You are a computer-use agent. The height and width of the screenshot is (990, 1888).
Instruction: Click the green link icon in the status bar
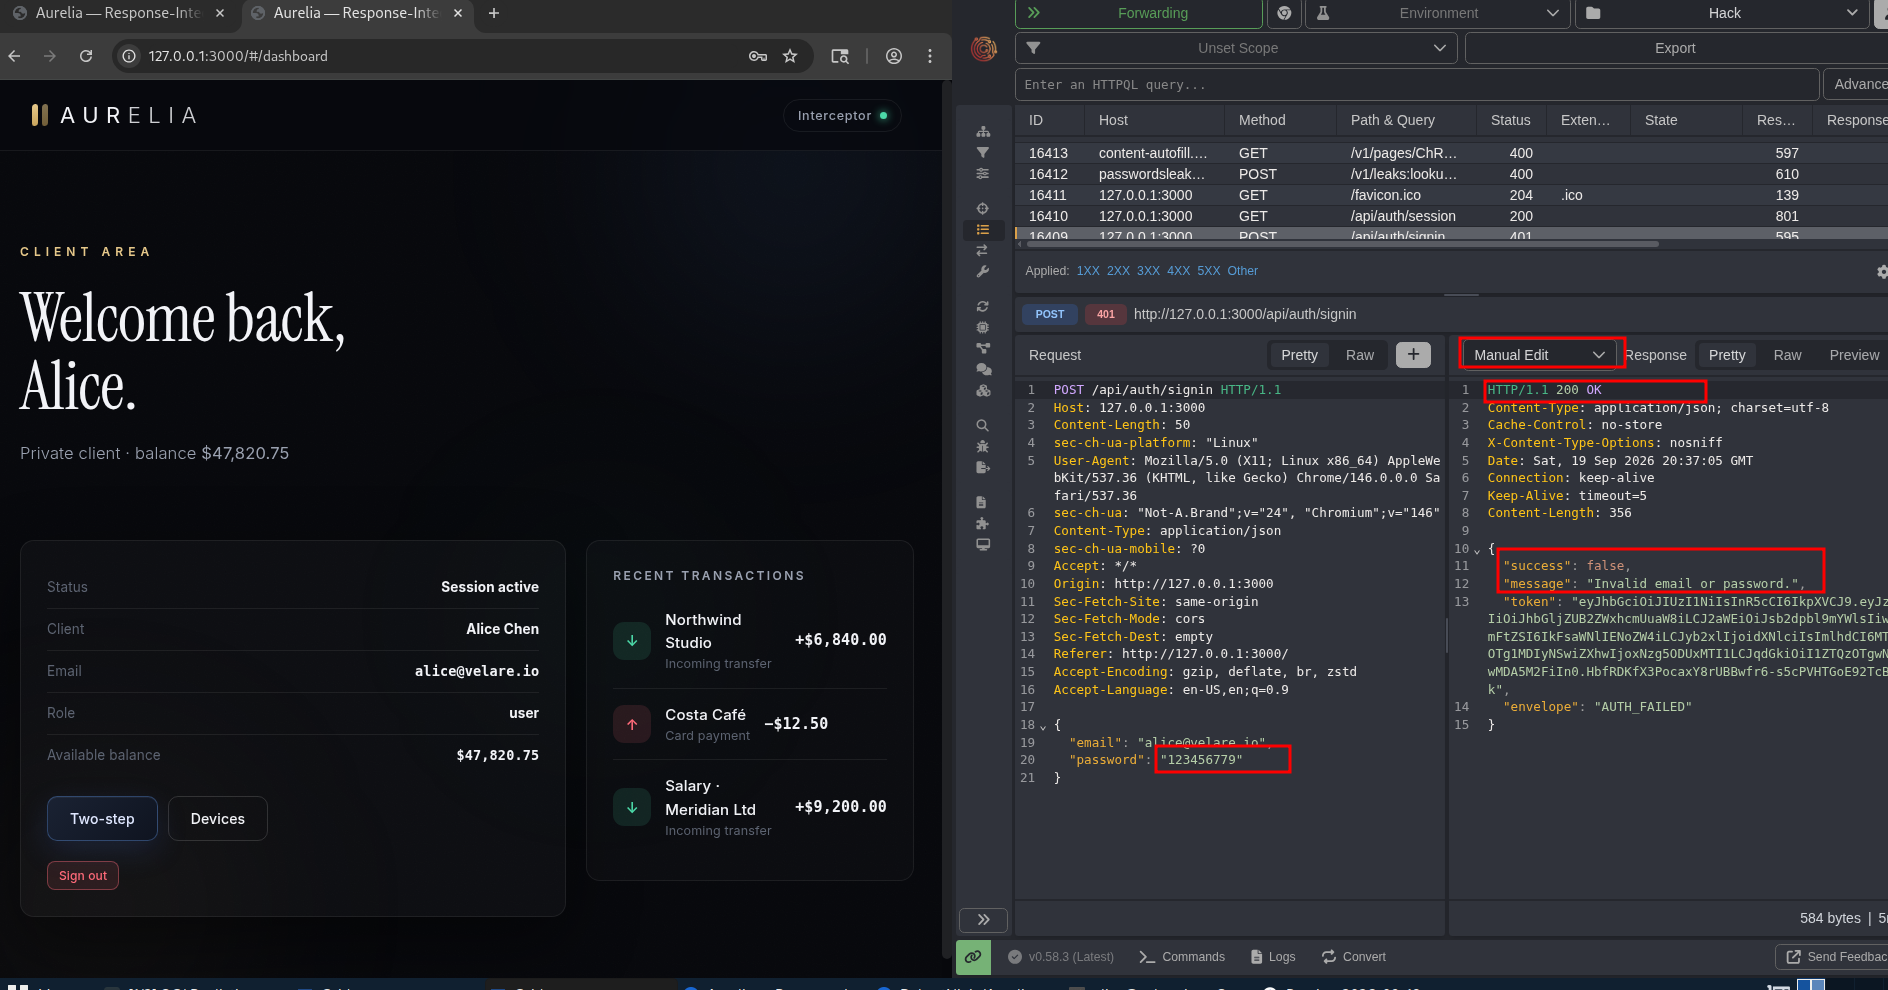coord(973,957)
